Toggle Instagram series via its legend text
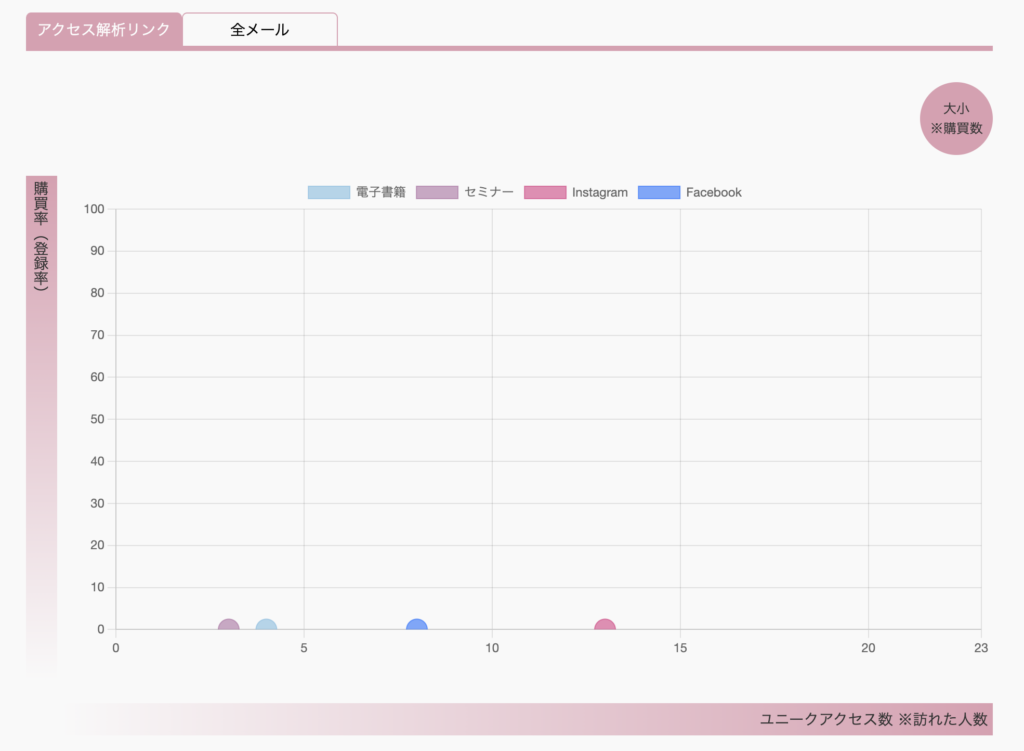 pos(600,192)
